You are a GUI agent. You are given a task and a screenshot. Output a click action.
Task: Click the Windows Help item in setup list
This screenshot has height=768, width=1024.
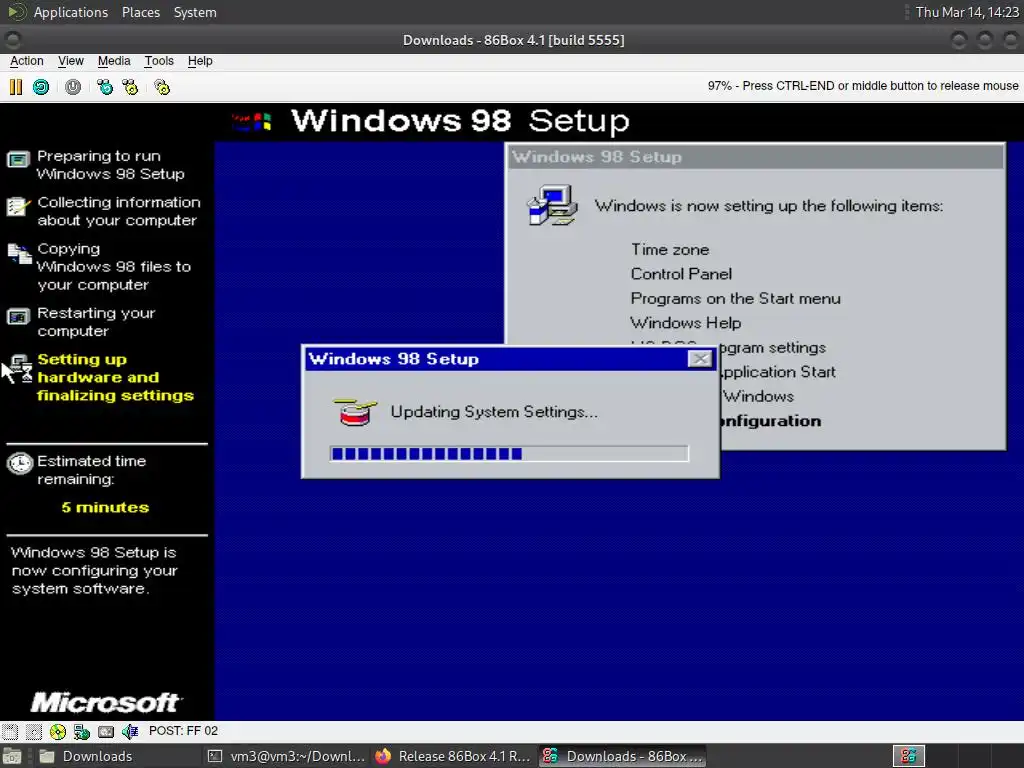tap(686, 323)
